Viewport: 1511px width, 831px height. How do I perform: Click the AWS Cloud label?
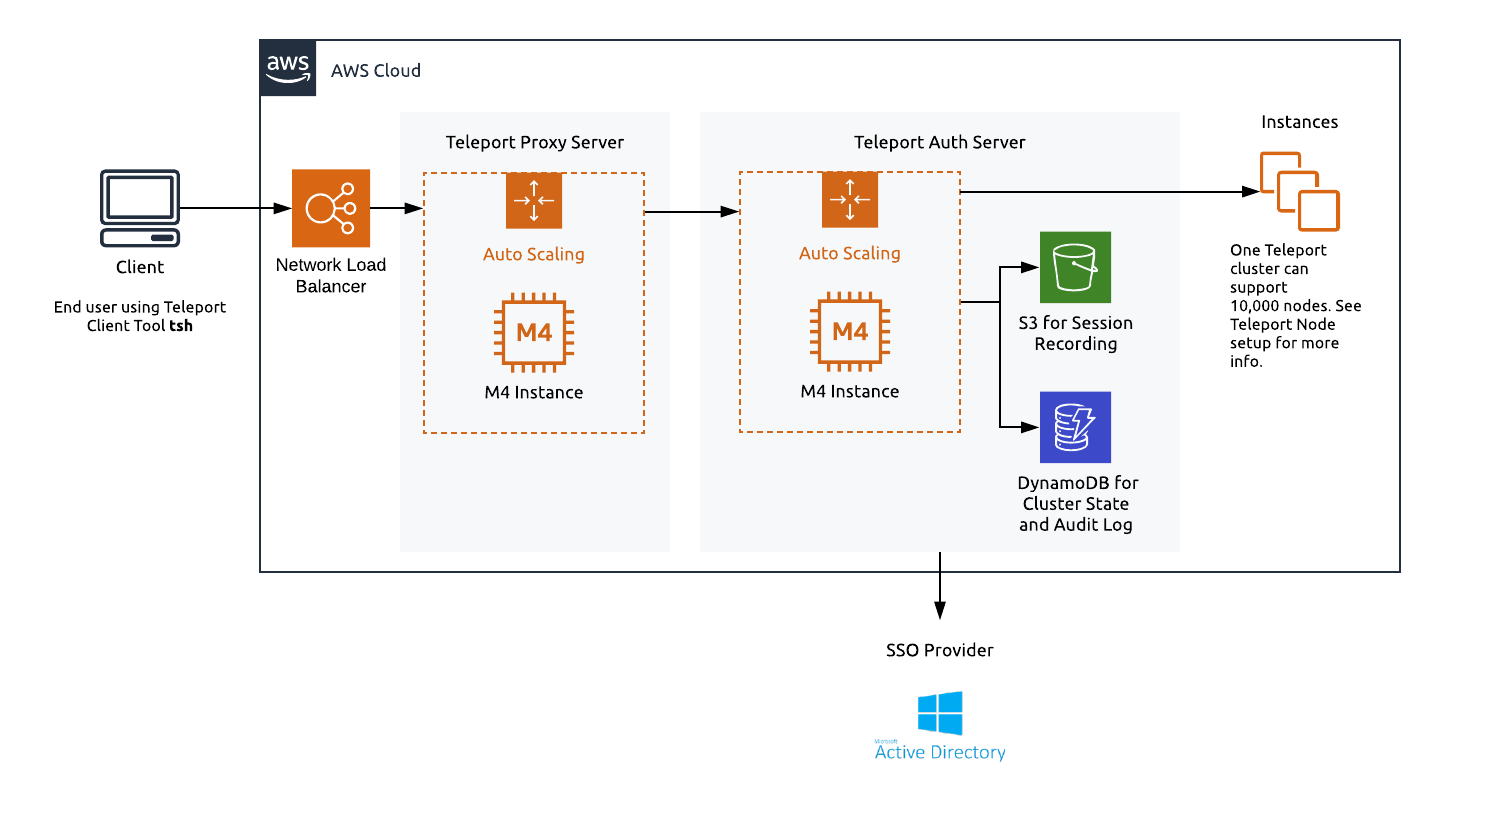(x=376, y=71)
